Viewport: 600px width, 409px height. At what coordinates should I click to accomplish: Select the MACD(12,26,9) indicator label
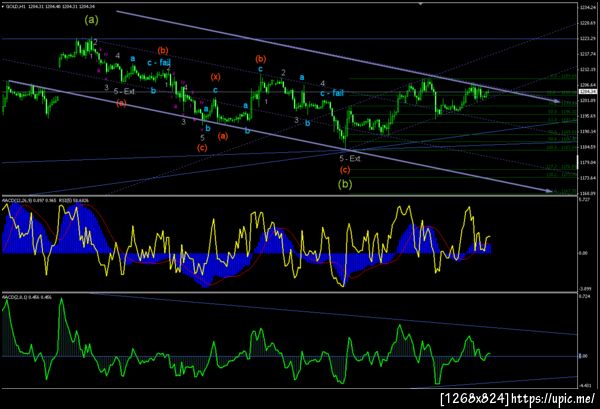(x=30, y=200)
